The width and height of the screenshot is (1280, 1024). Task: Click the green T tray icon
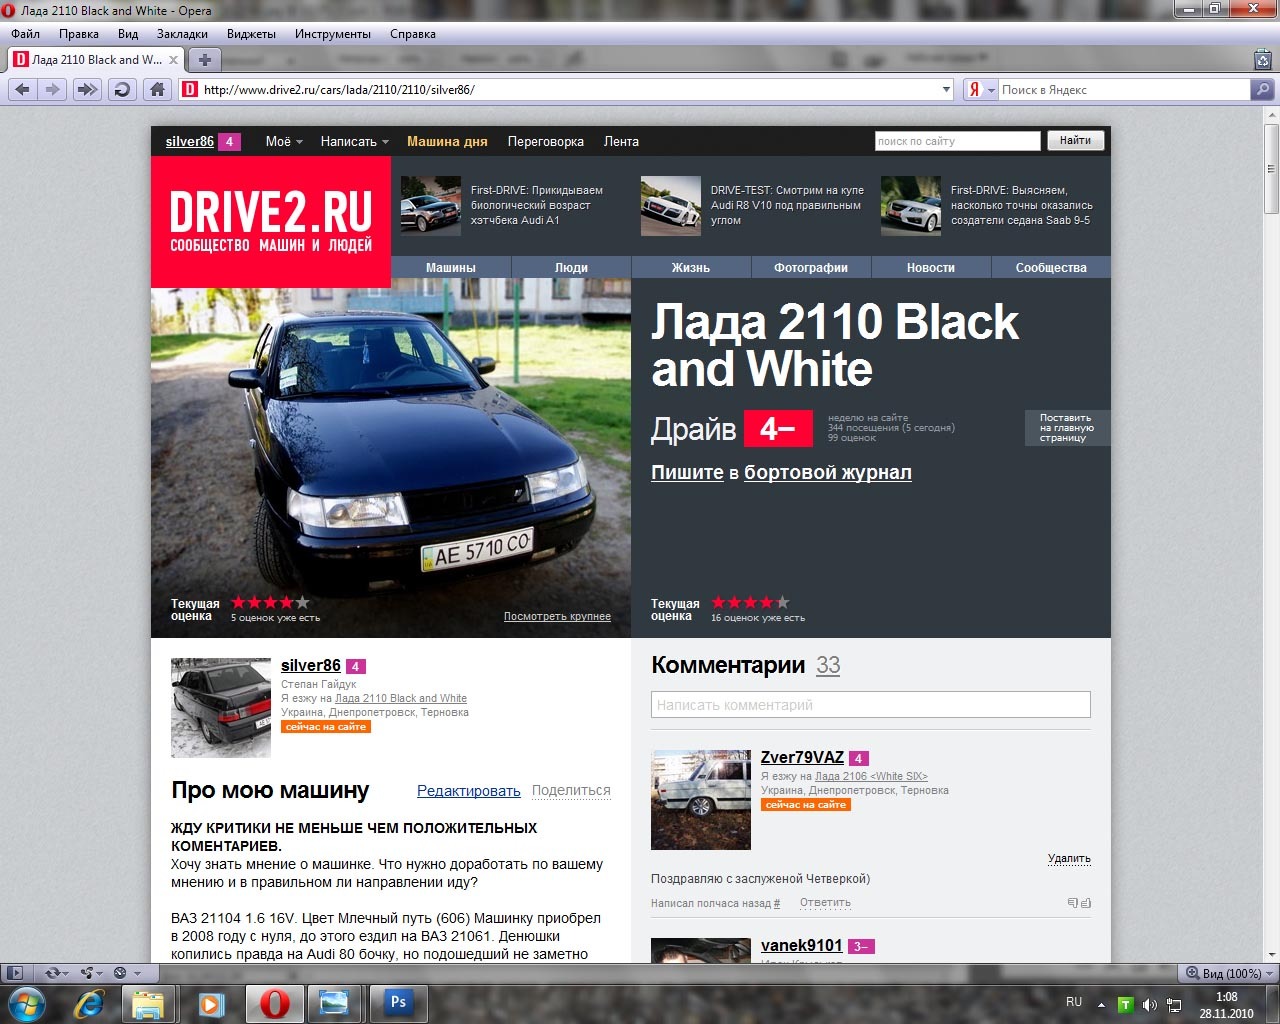(1125, 1005)
